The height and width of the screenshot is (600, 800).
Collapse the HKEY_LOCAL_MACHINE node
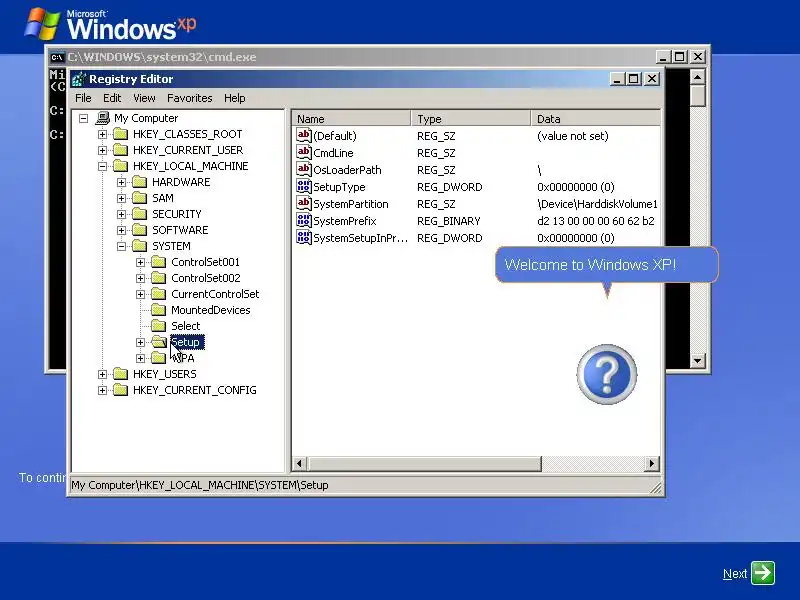click(103, 166)
